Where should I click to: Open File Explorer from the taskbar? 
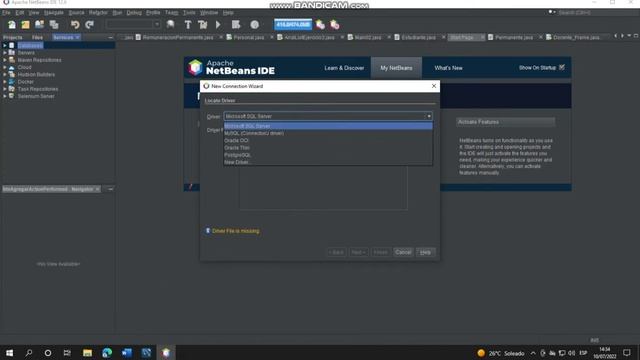point(87,353)
